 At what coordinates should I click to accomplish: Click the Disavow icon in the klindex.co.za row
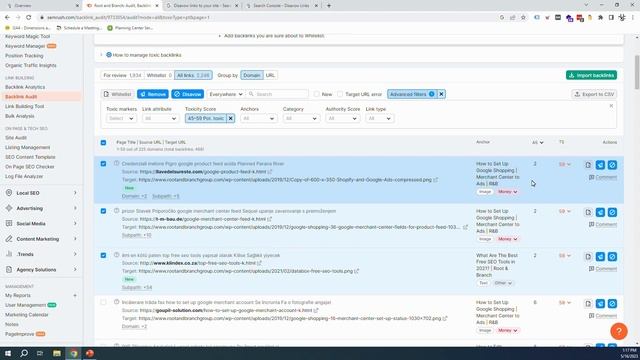[x=612, y=256]
